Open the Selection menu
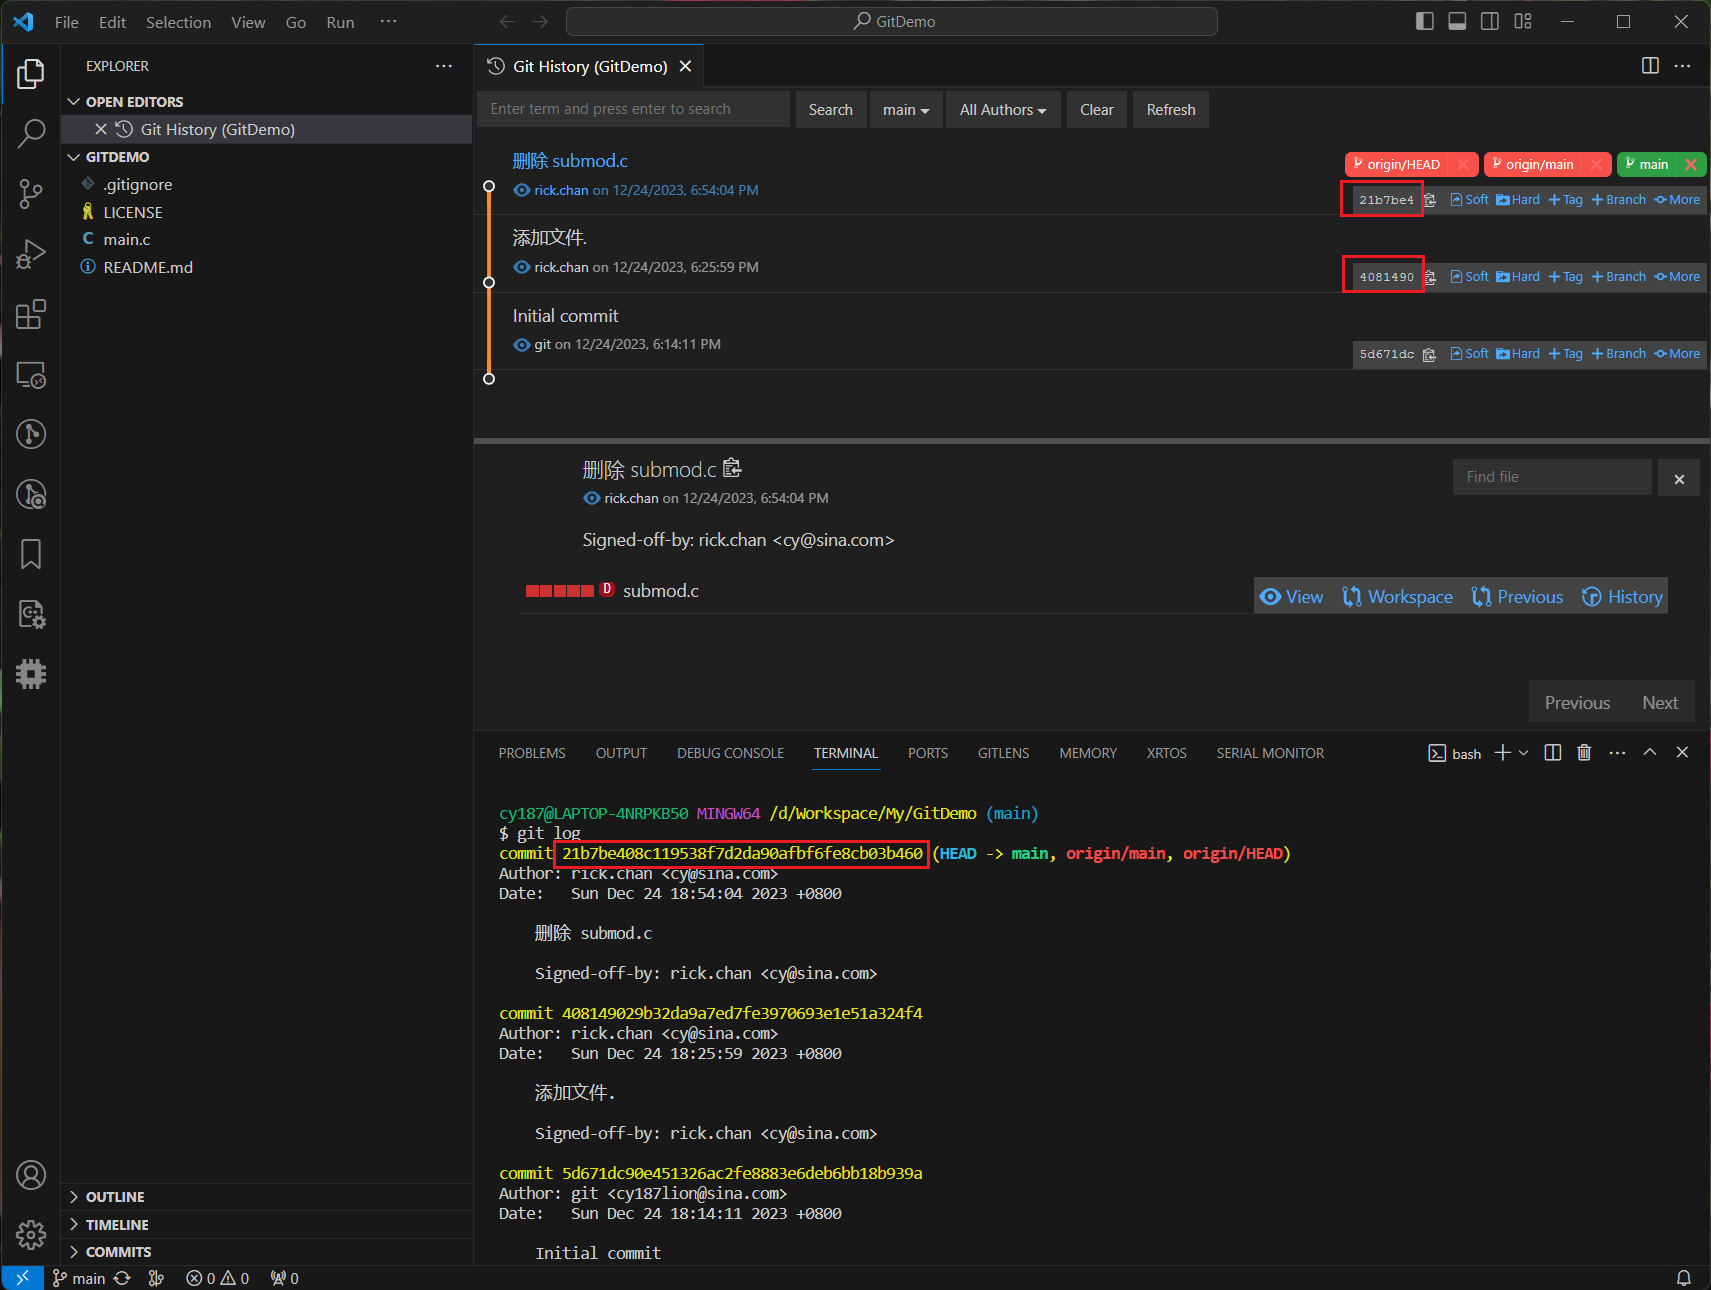This screenshot has height=1290, width=1711. point(178,22)
